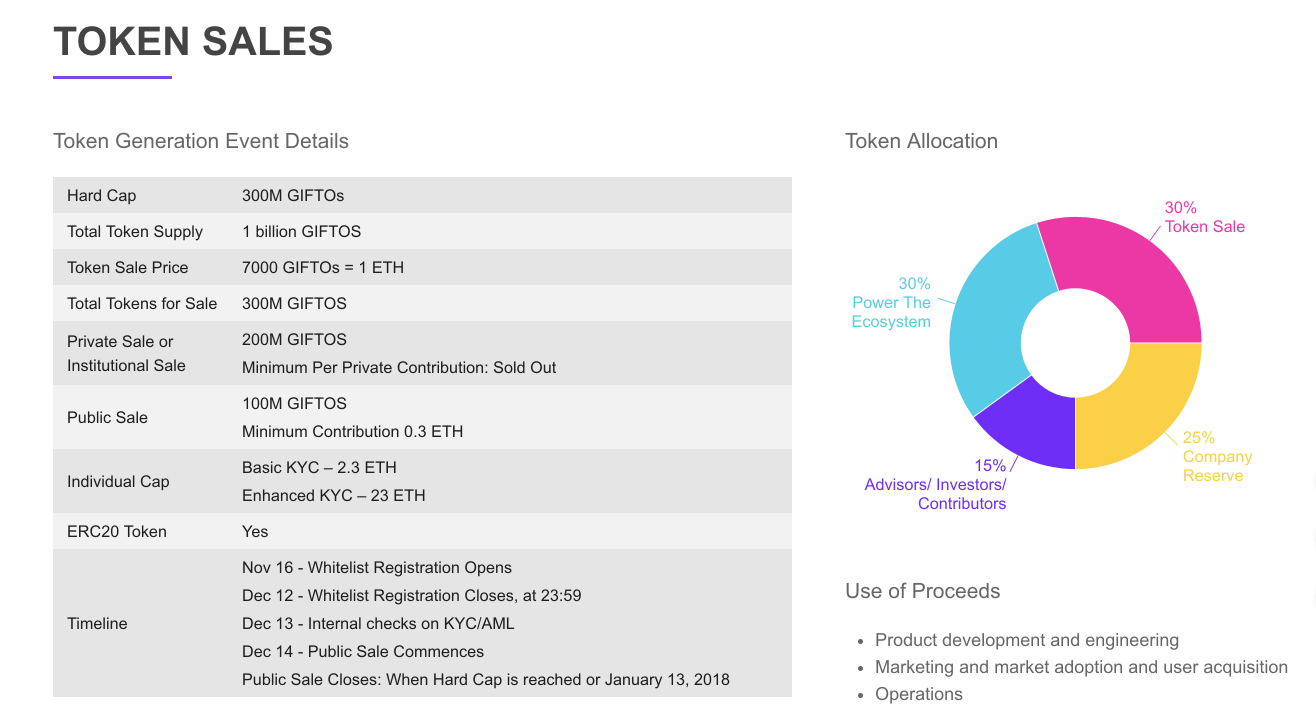
Task: Click the 30% Power The Ecosystem chart label
Action: pos(891,303)
